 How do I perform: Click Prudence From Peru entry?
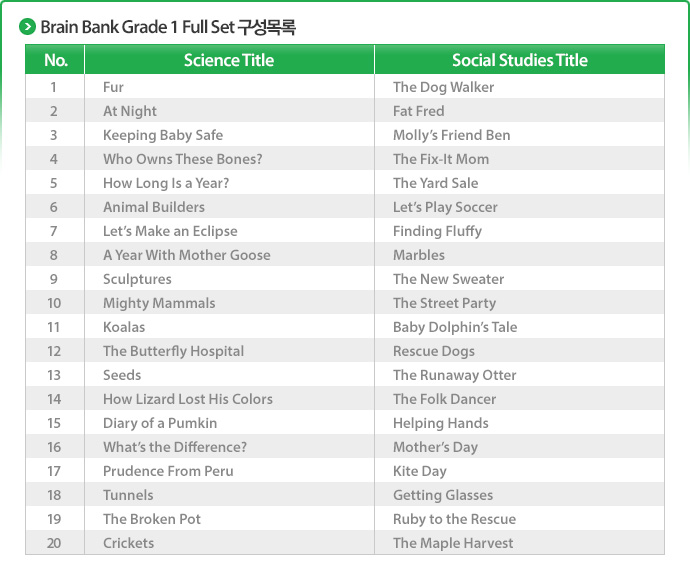(x=168, y=471)
